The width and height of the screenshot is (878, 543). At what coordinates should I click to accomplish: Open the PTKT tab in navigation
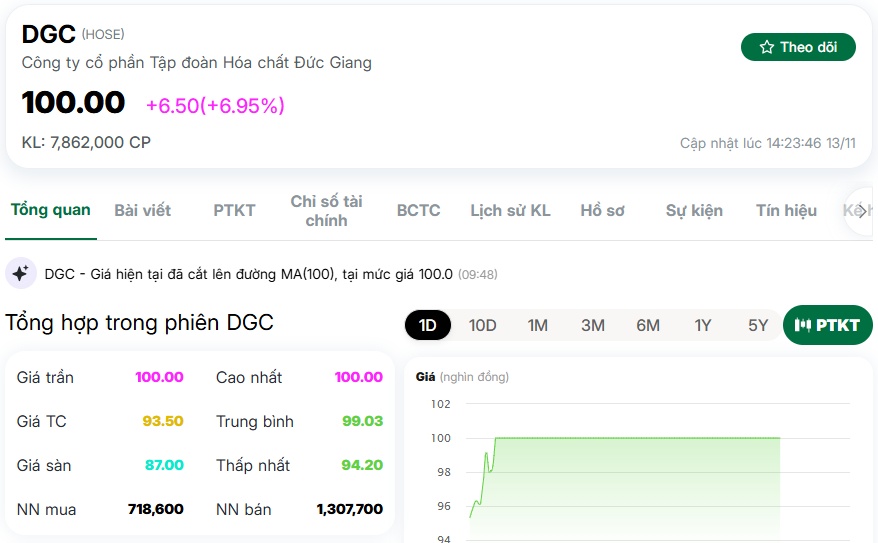click(234, 210)
